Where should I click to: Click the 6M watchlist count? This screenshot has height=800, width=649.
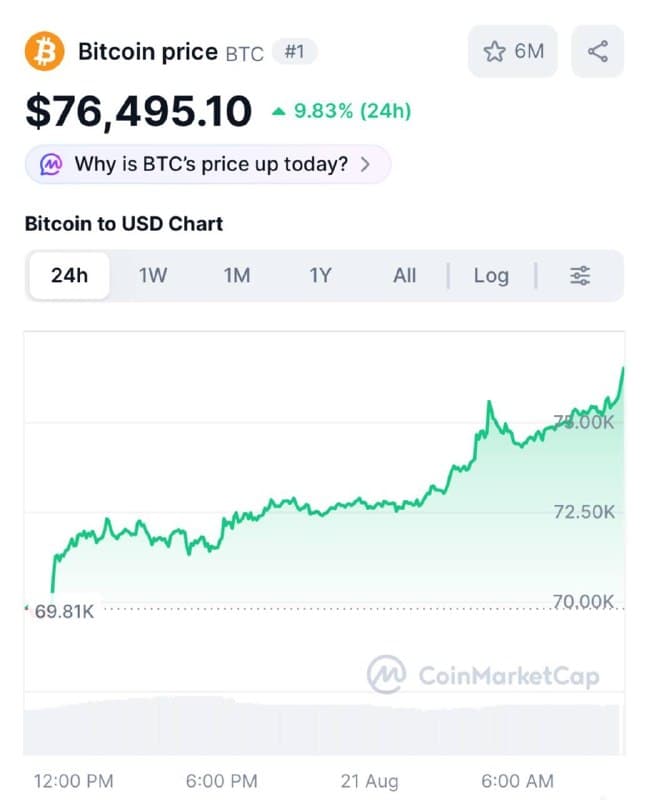[529, 51]
